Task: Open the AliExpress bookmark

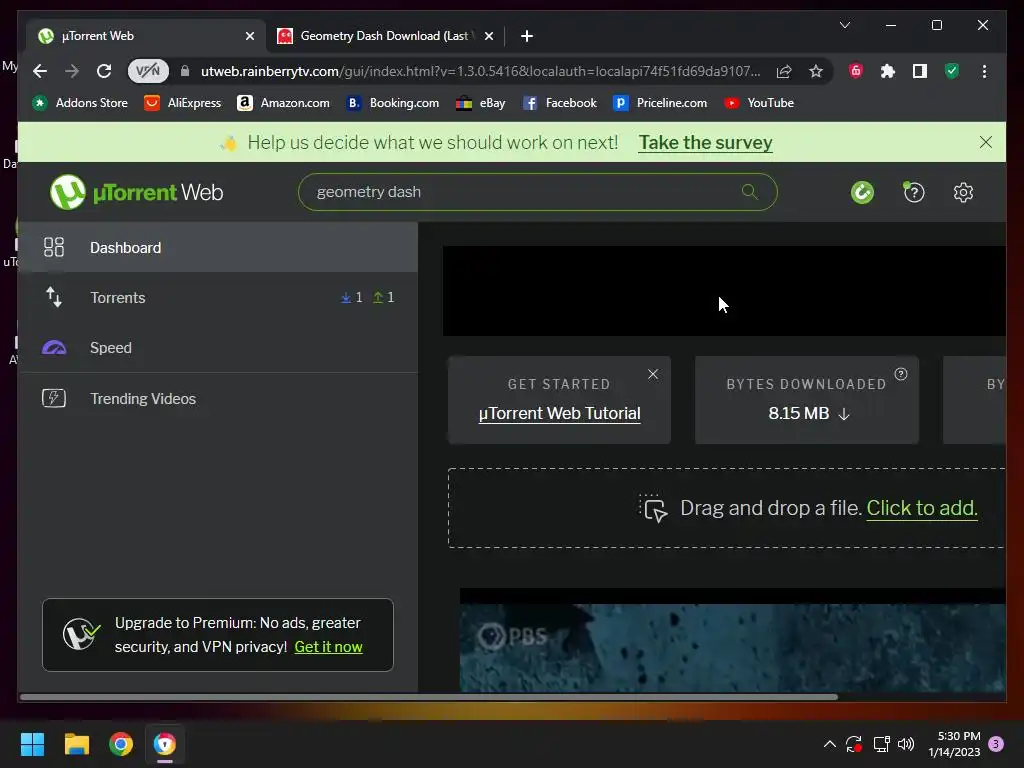Action: [x=182, y=103]
